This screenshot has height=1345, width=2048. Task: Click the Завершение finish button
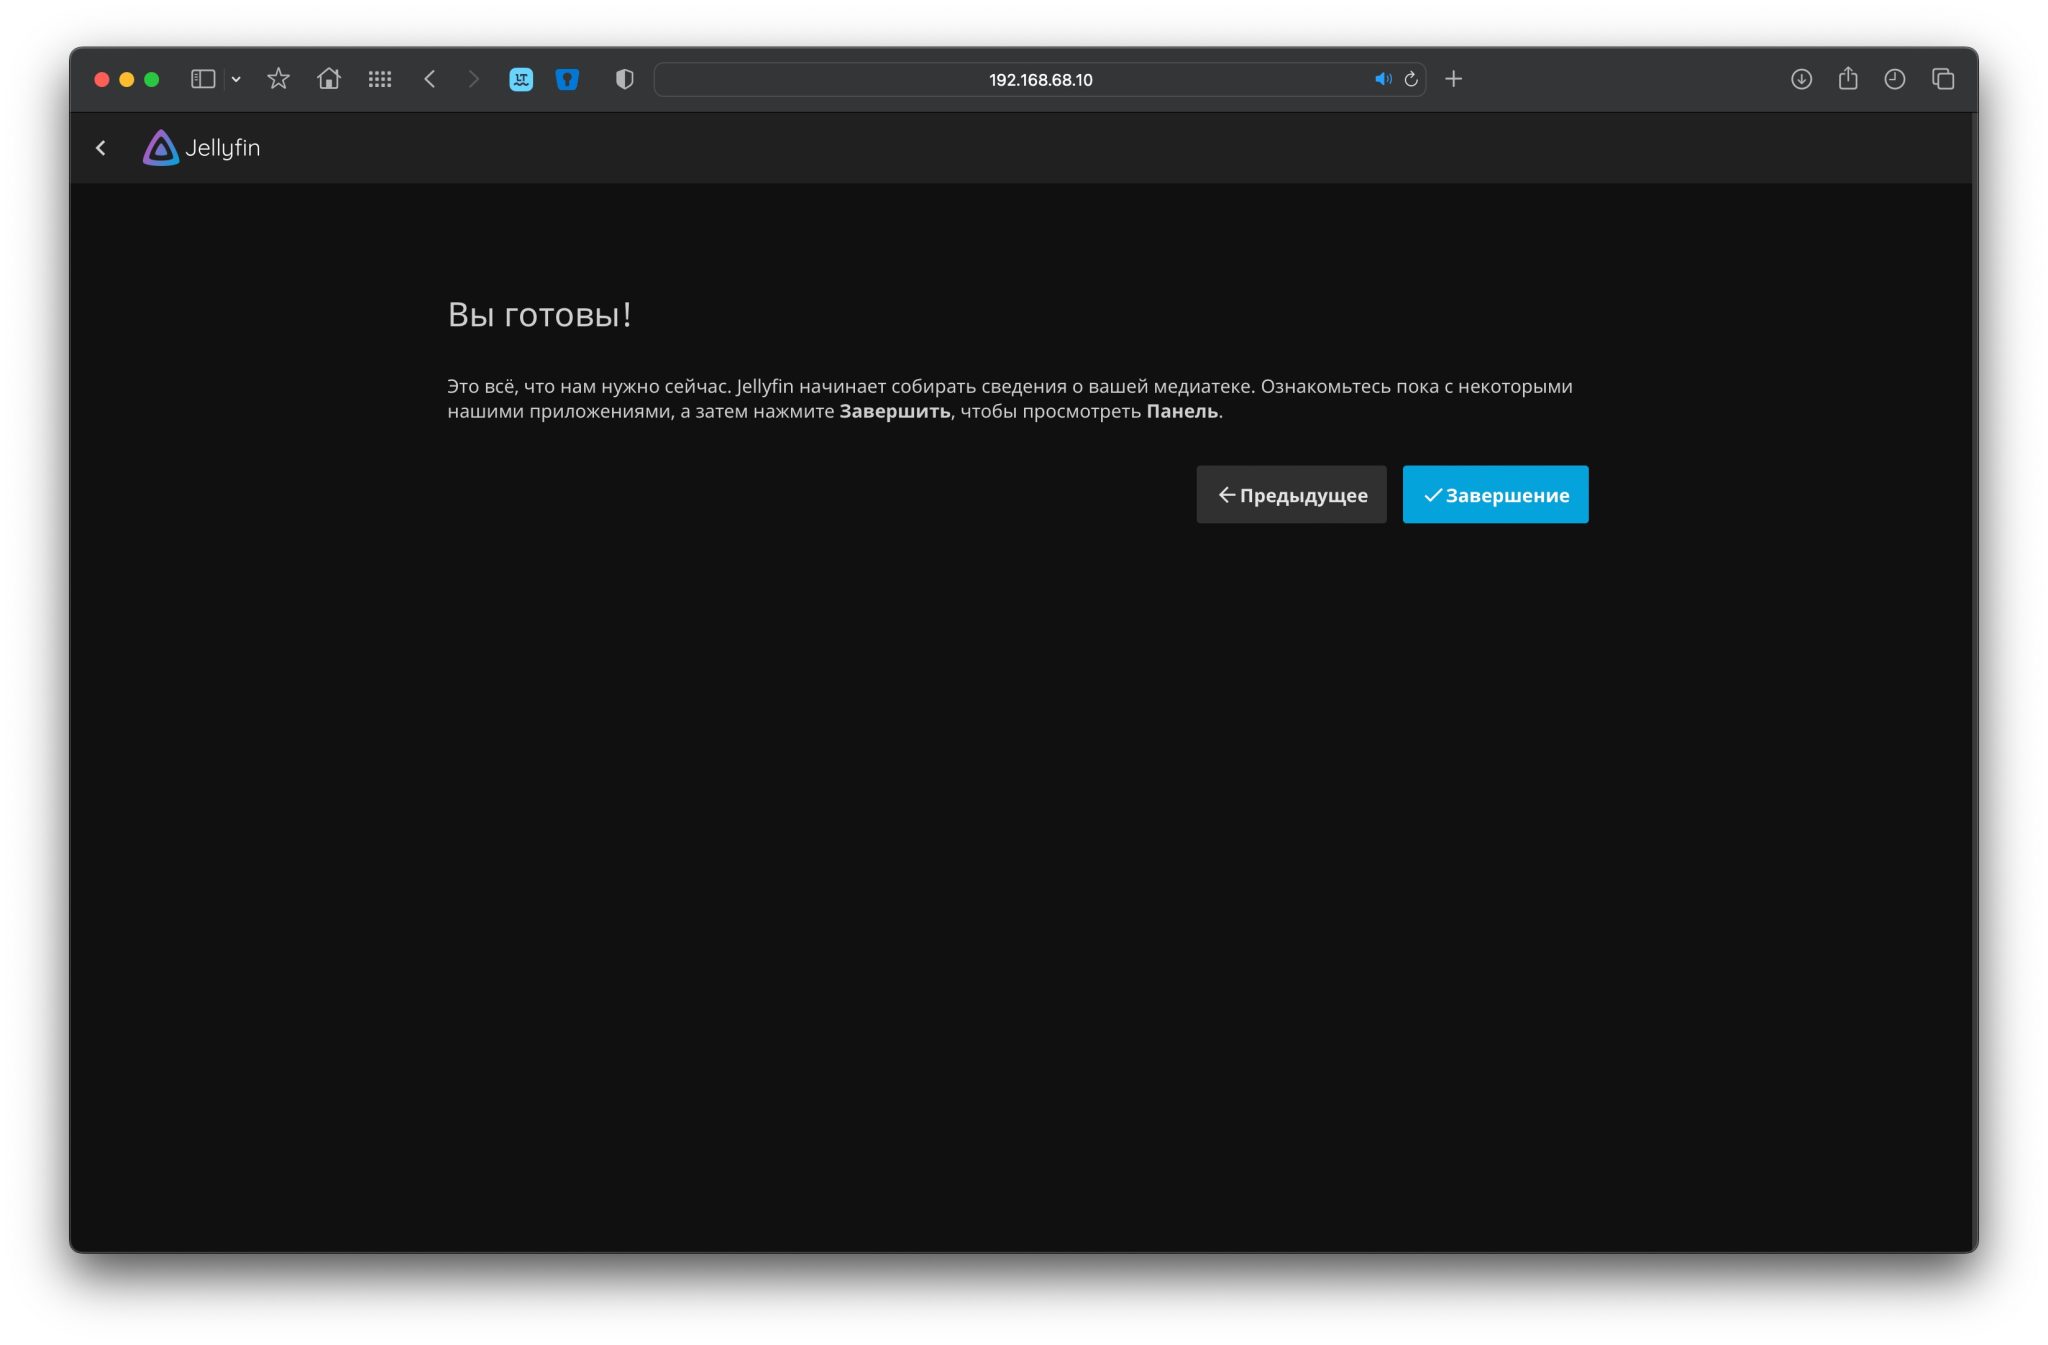pos(1495,494)
